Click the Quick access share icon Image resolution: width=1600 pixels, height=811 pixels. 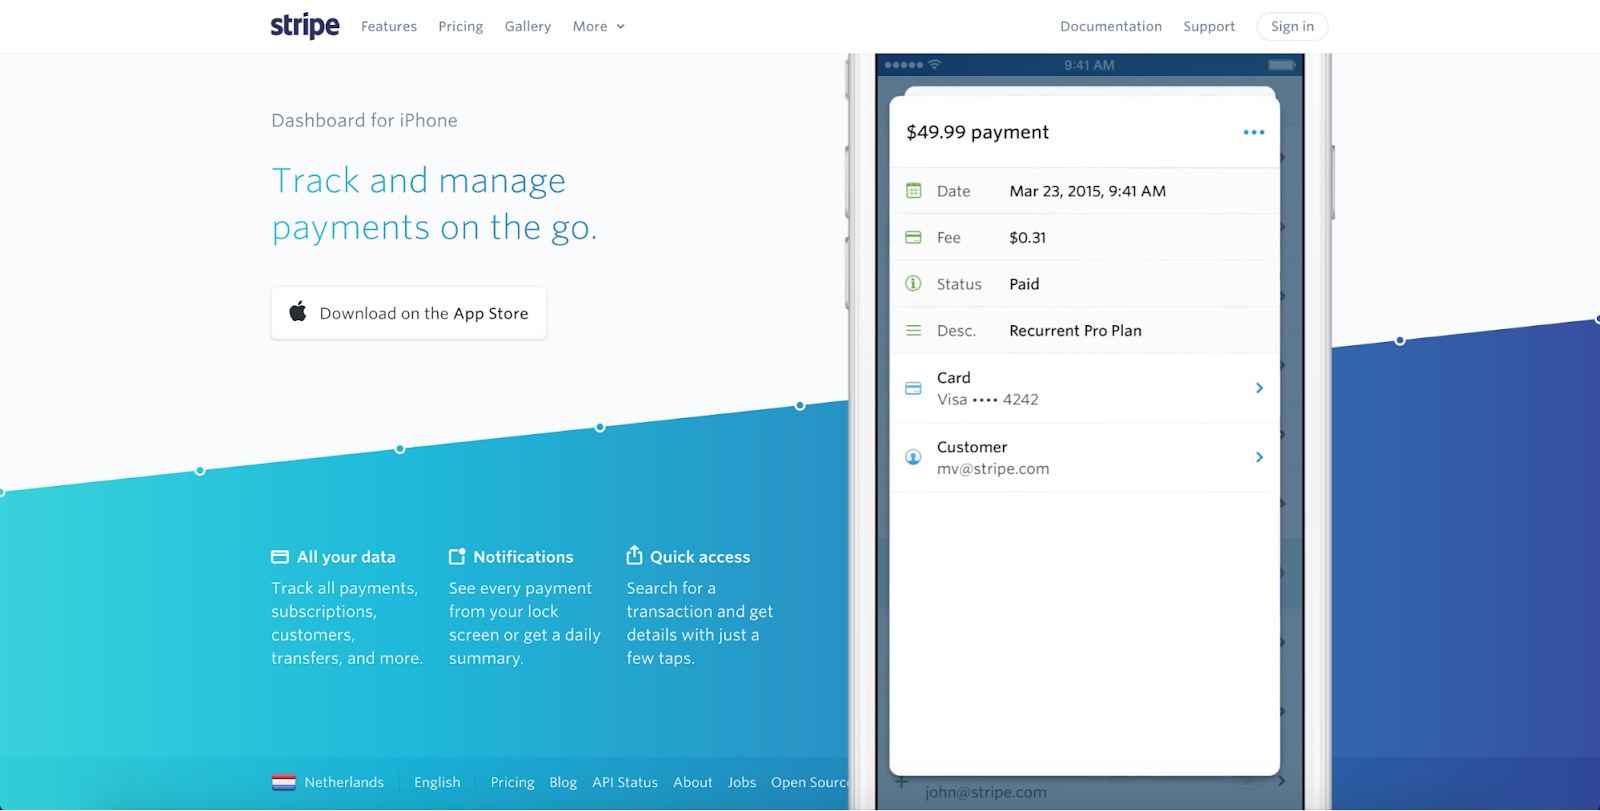pos(634,556)
